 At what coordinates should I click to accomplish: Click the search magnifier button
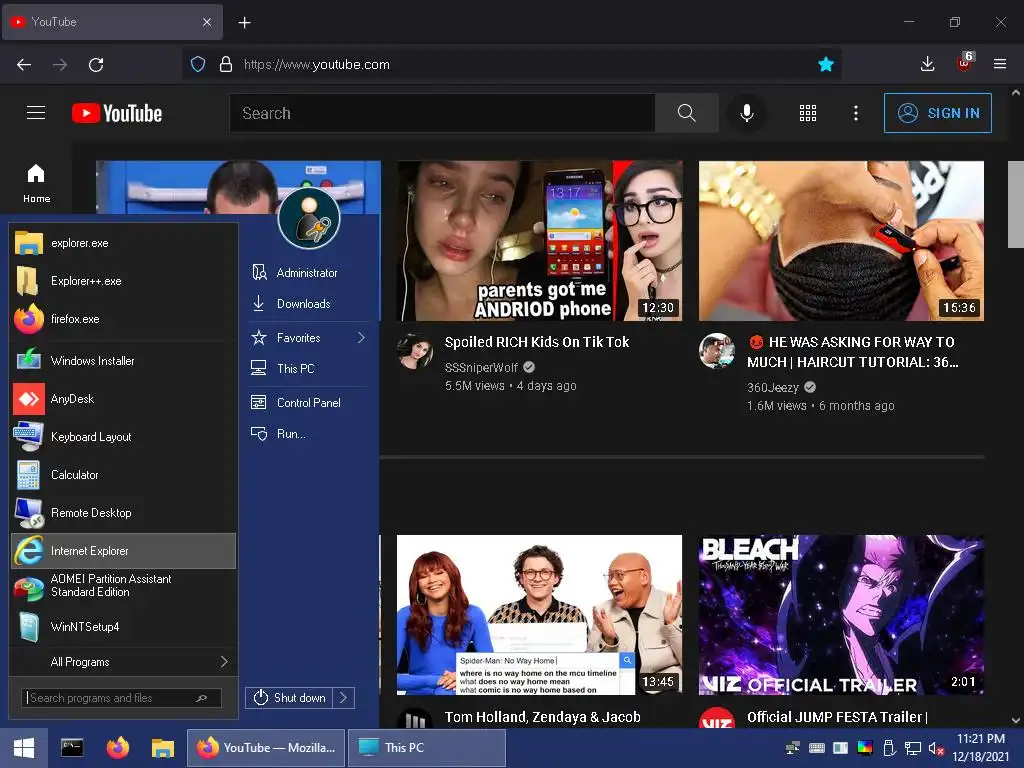click(686, 113)
